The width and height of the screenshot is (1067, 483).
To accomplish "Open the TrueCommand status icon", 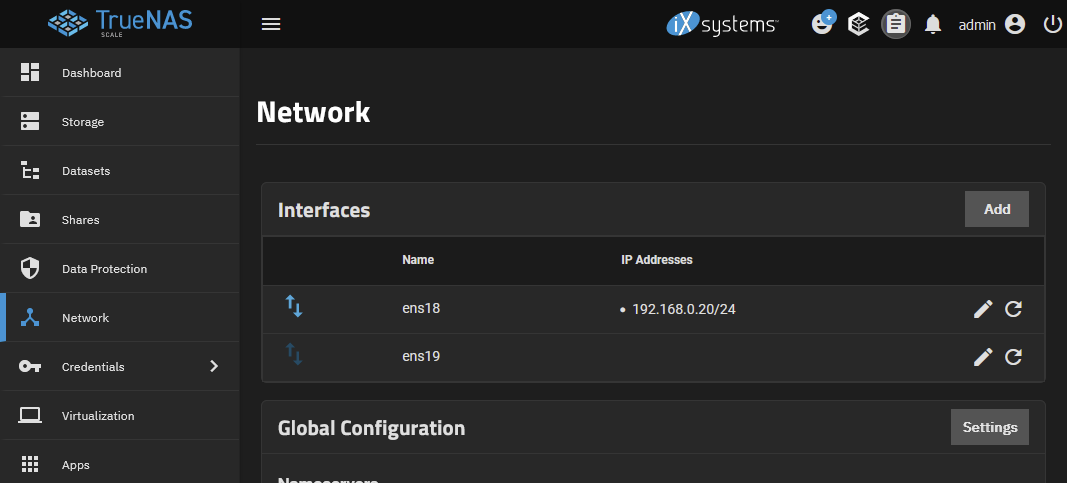I will 858,24.
